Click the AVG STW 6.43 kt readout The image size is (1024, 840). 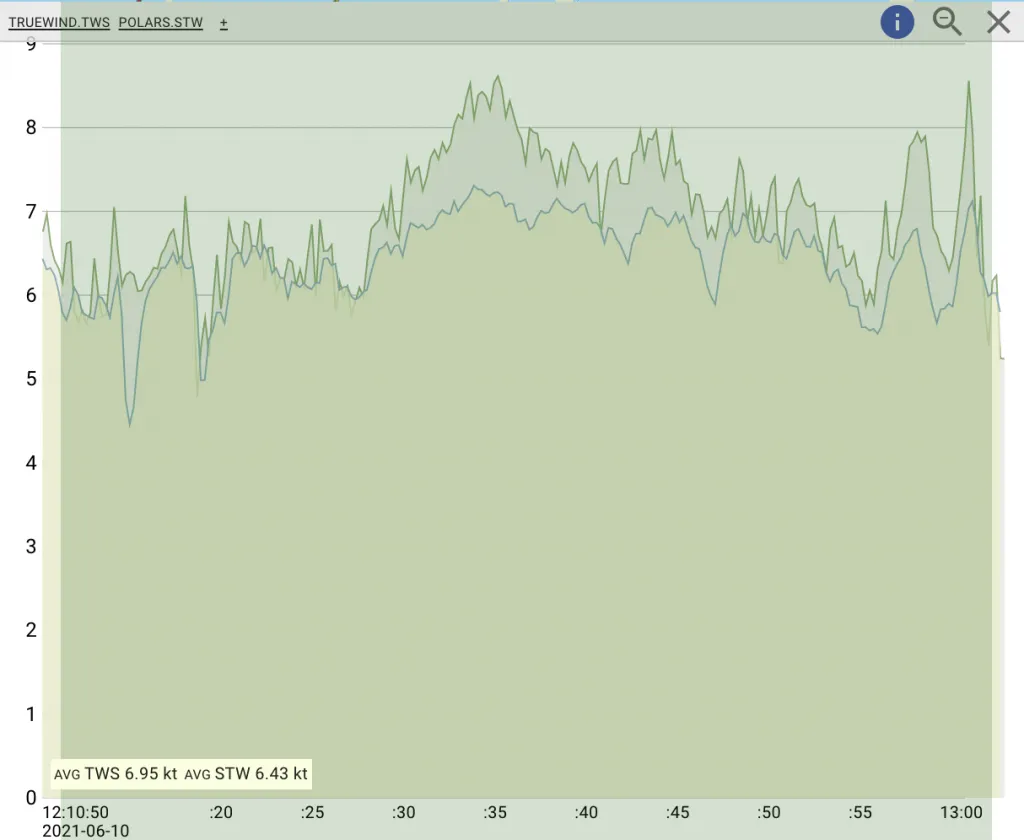[246, 773]
